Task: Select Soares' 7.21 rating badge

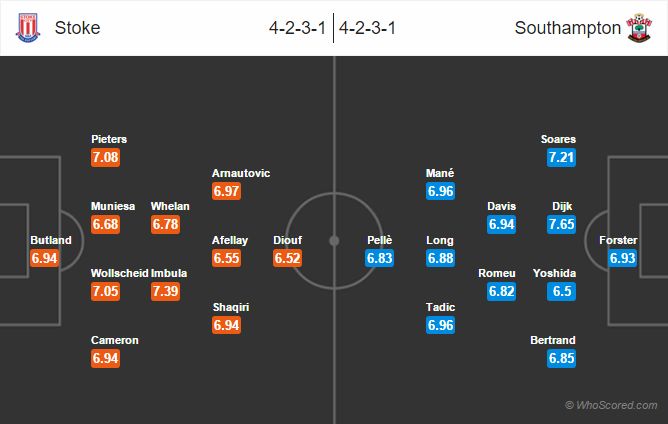Action: (x=562, y=158)
